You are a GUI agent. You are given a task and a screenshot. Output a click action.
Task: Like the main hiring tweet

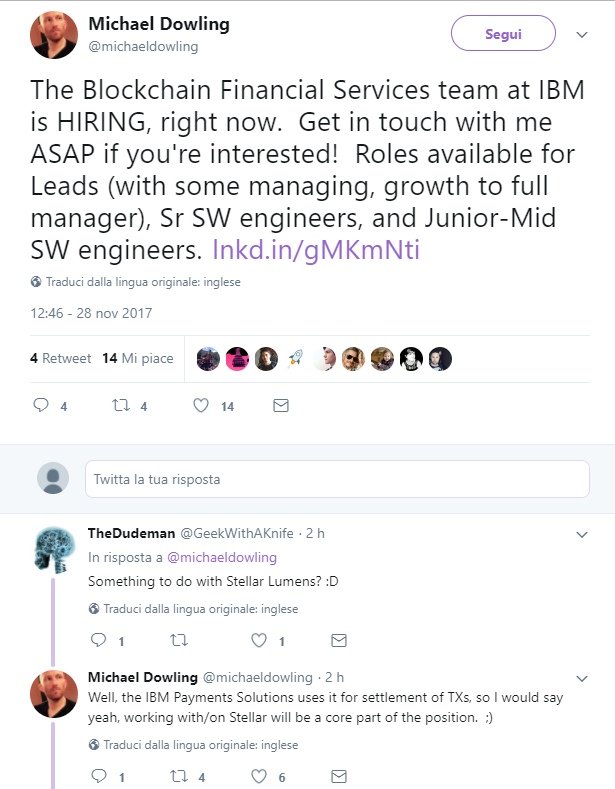tap(201, 406)
